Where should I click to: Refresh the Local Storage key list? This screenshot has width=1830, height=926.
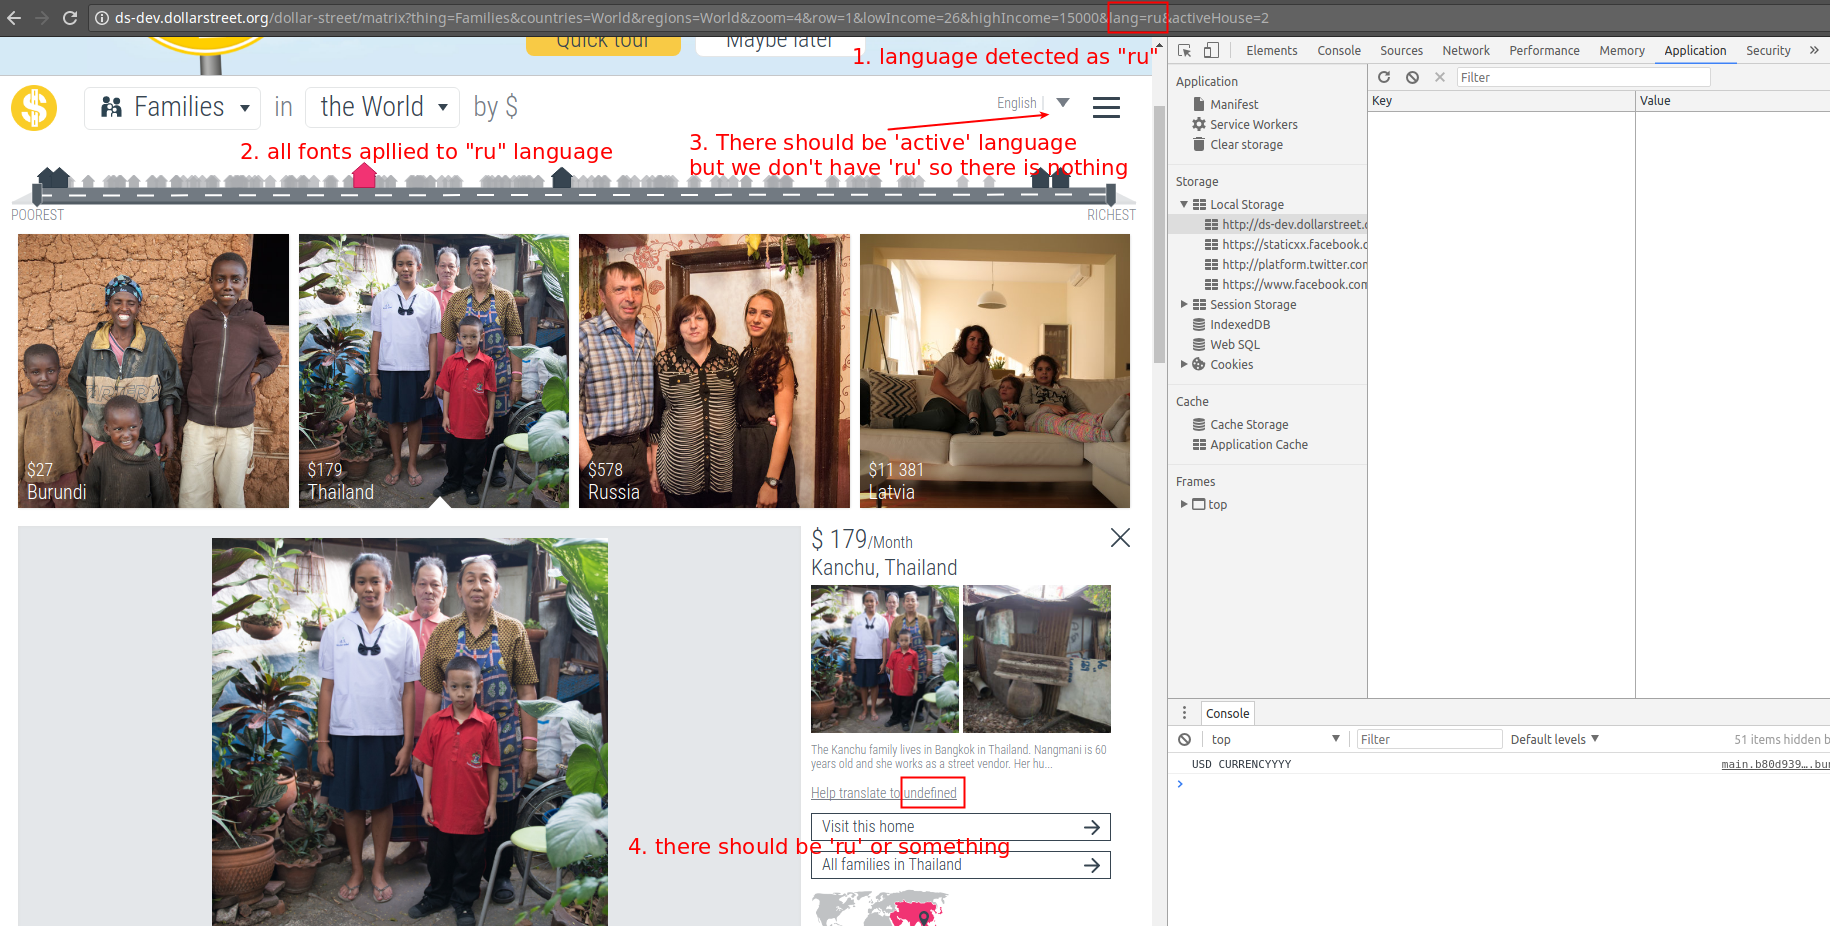pyautogui.click(x=1384, y=77)
